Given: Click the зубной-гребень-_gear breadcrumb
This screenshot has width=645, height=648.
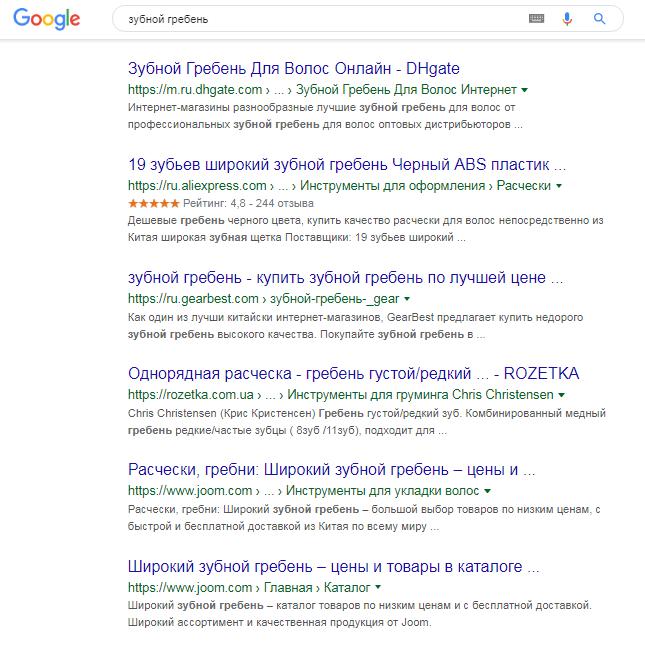Looking at the screenshot, I should pyautogui.click(x=335, y=299).
